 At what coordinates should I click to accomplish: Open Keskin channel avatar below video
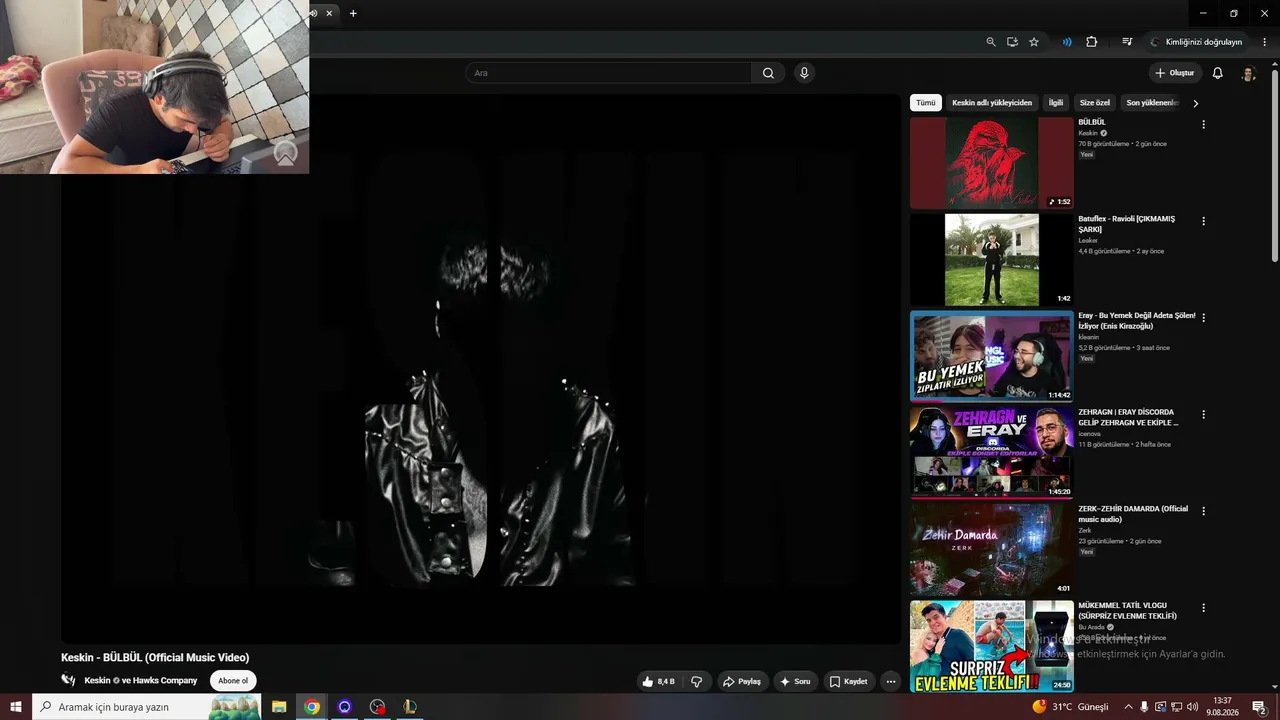tap(69, 681)
